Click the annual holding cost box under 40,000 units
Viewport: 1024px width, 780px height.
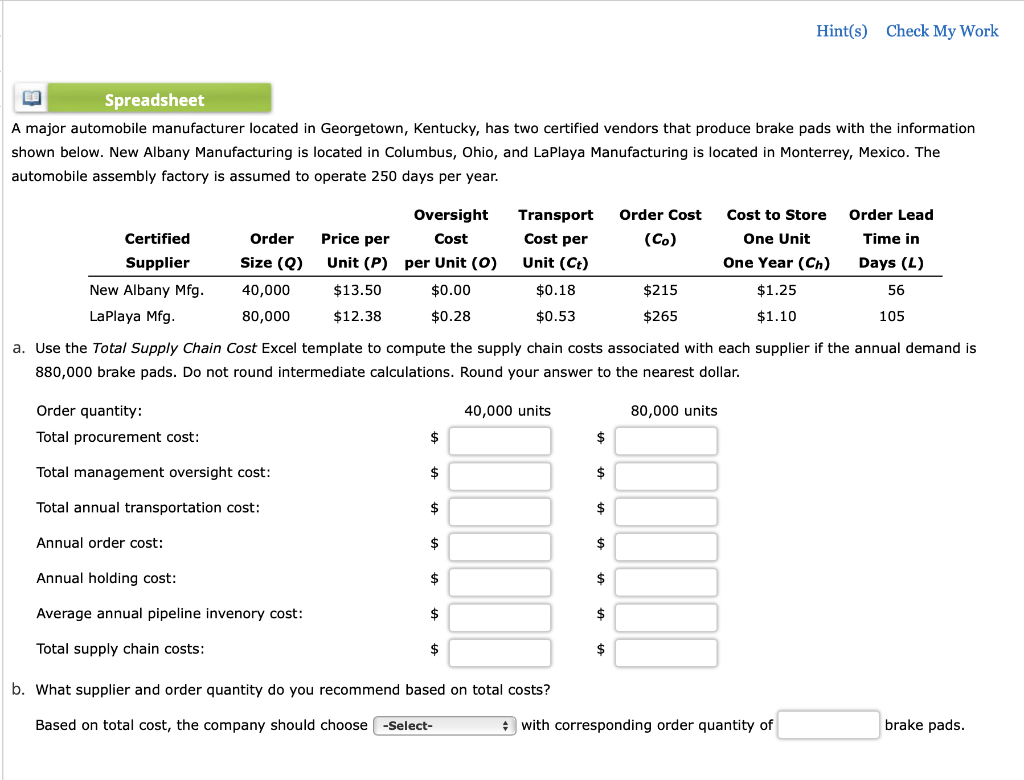coord(500,582)
